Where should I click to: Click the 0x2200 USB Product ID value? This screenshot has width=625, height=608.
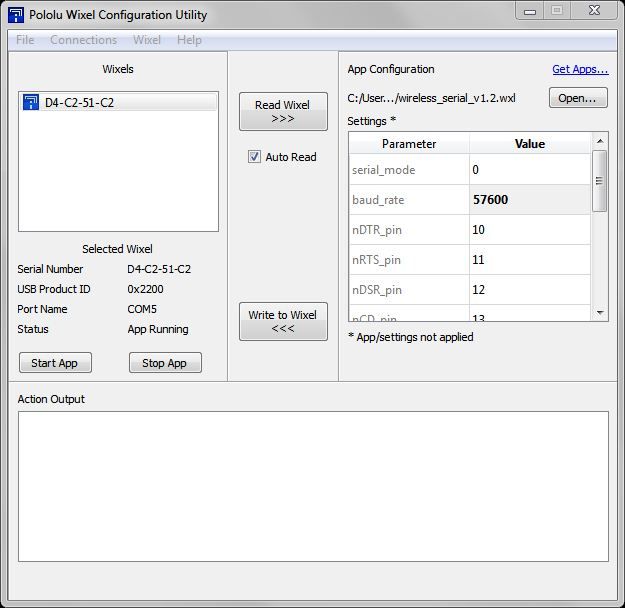point(145,289)
